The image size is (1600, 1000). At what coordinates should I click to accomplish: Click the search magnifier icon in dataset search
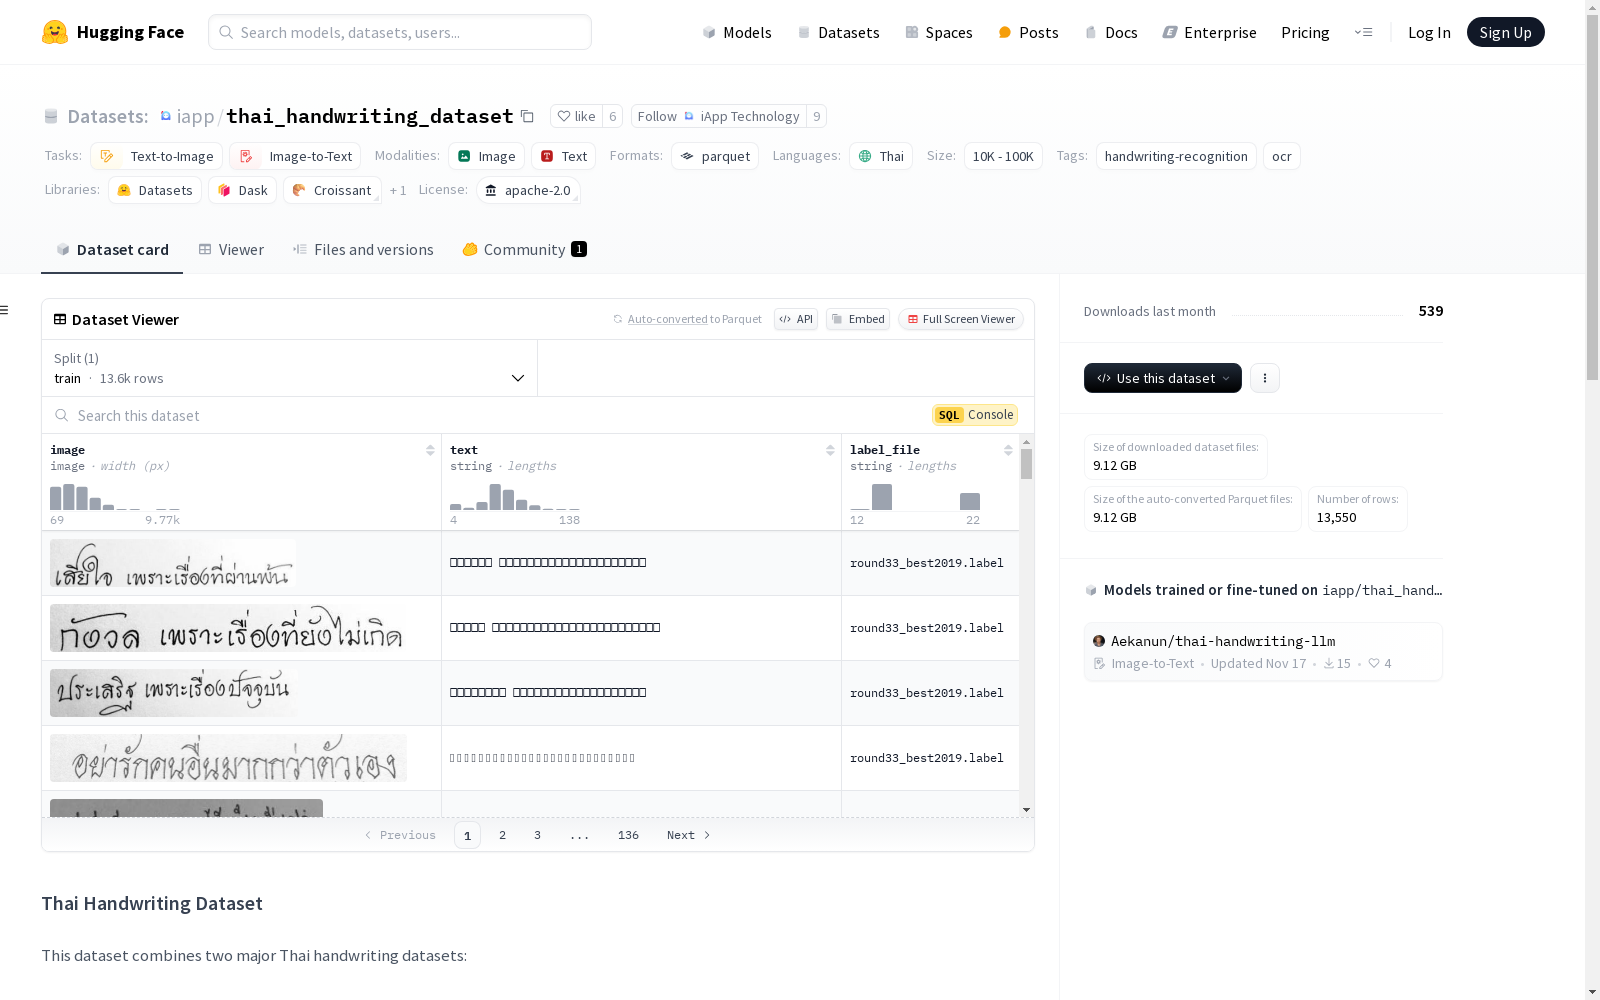pyautogui.click(x=62, y=415)
